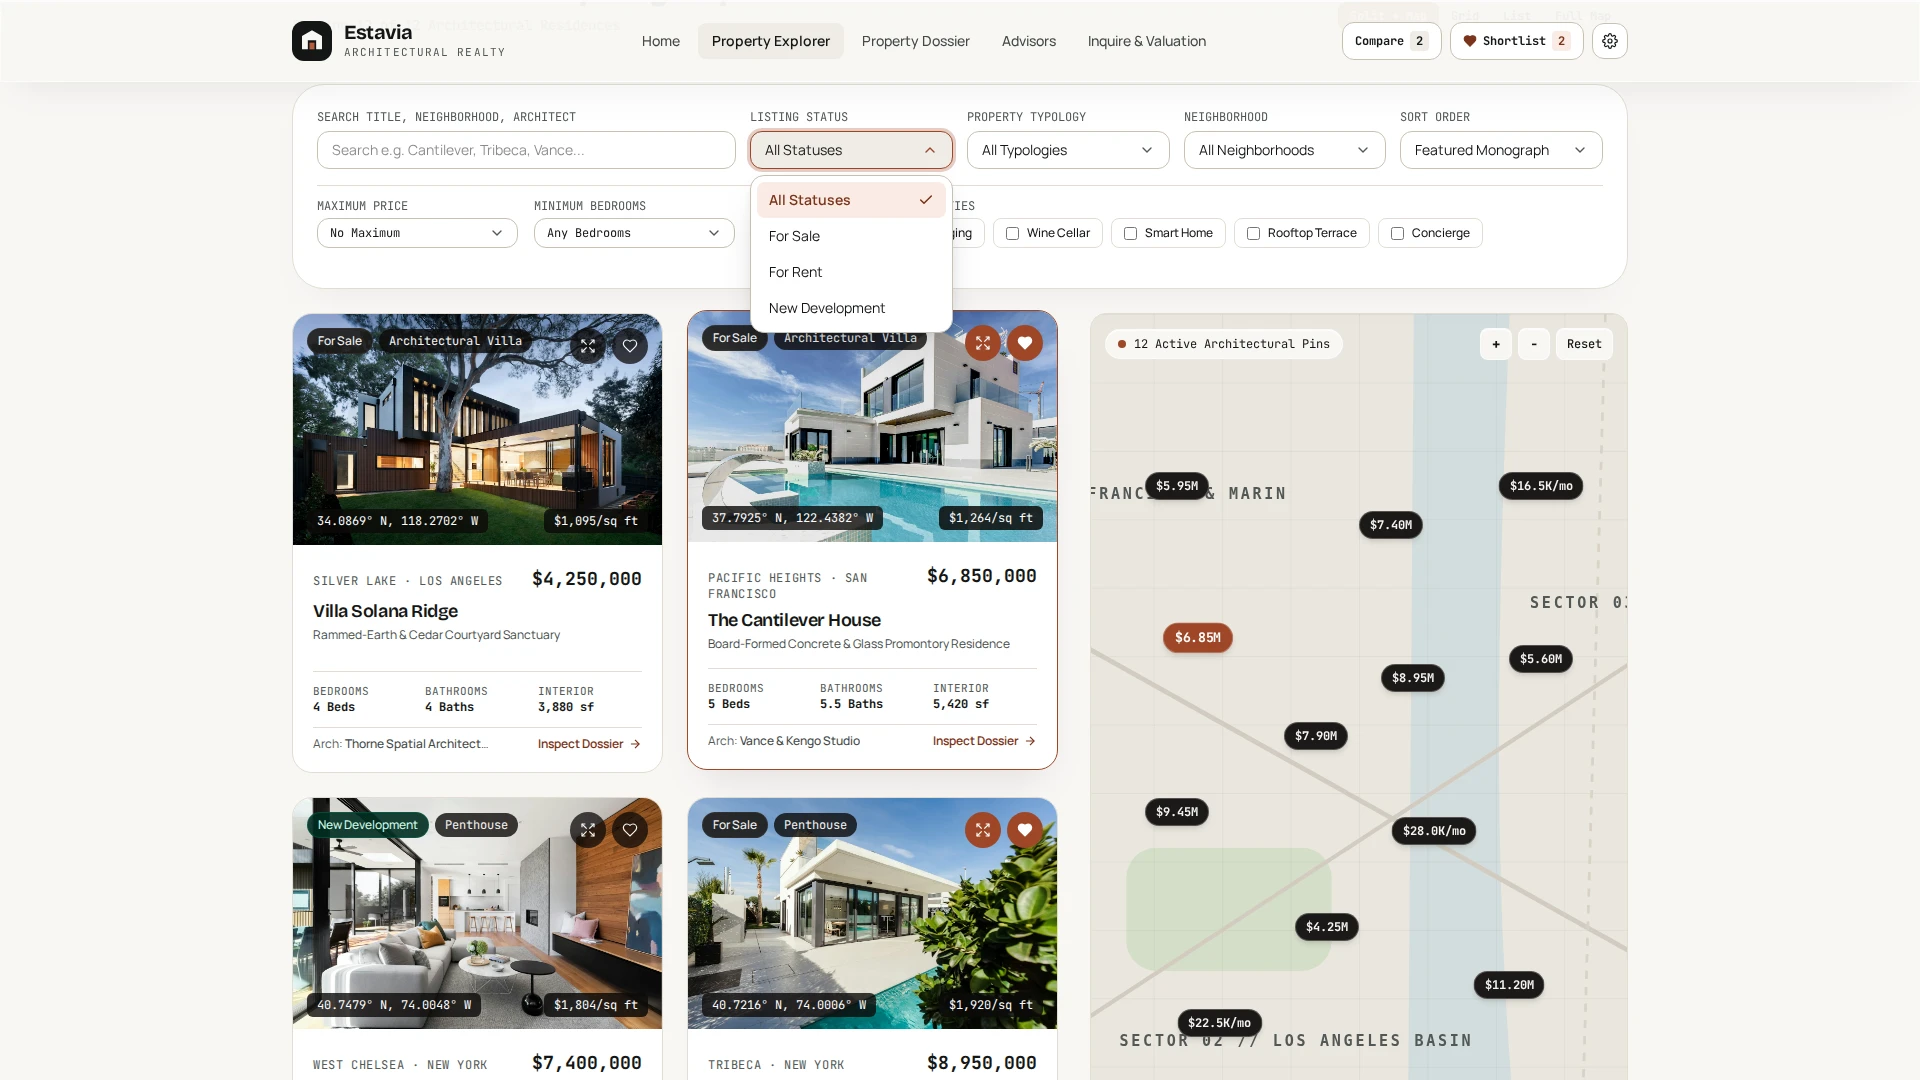Open Inspect Dossier for Villa Solana Ridge

pyautogui.click(x=589, y=744)
